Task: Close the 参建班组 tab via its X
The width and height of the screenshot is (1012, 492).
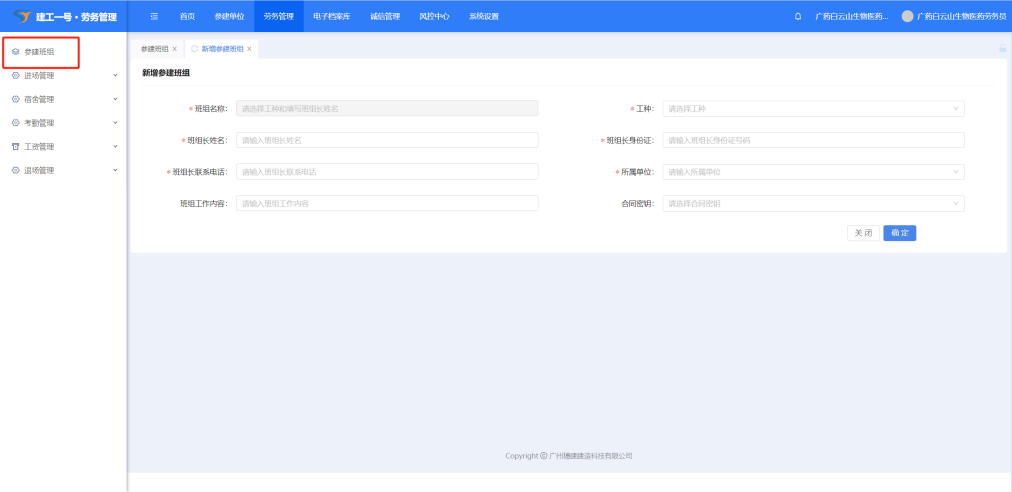Action: pyautogui.click(x=174, y=48)
